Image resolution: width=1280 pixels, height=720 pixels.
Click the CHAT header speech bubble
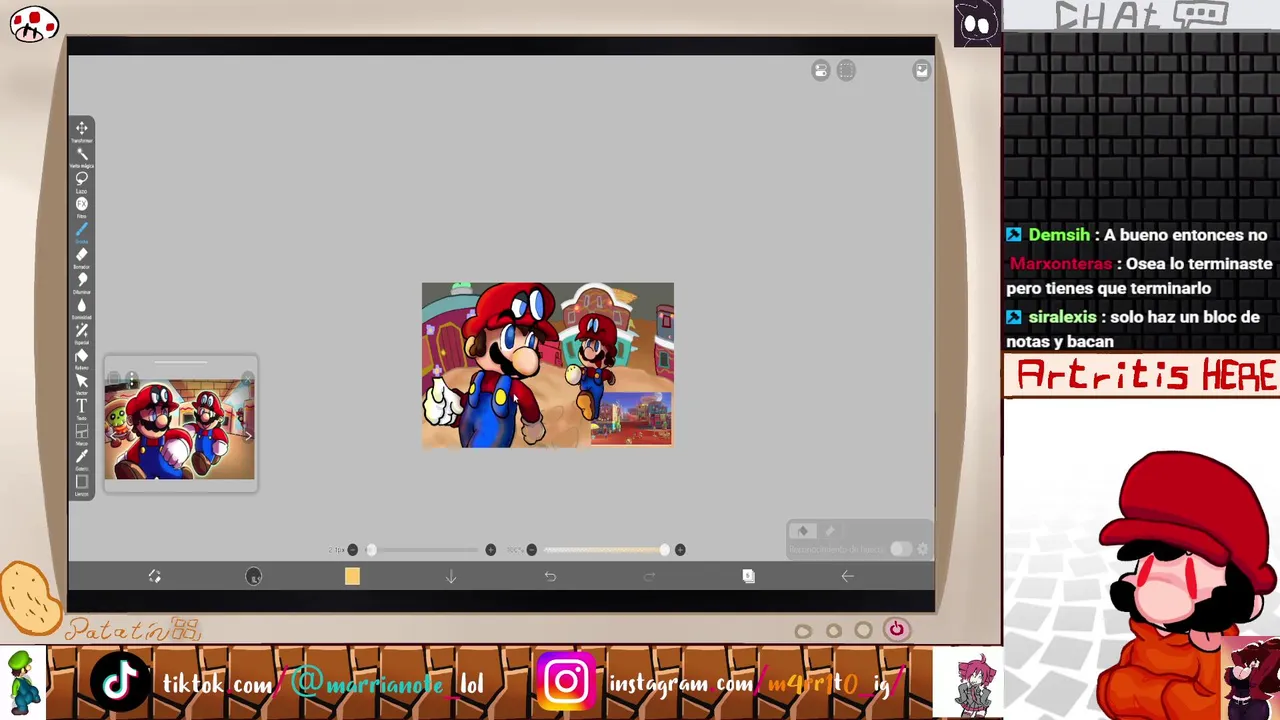coord(1199,15)
